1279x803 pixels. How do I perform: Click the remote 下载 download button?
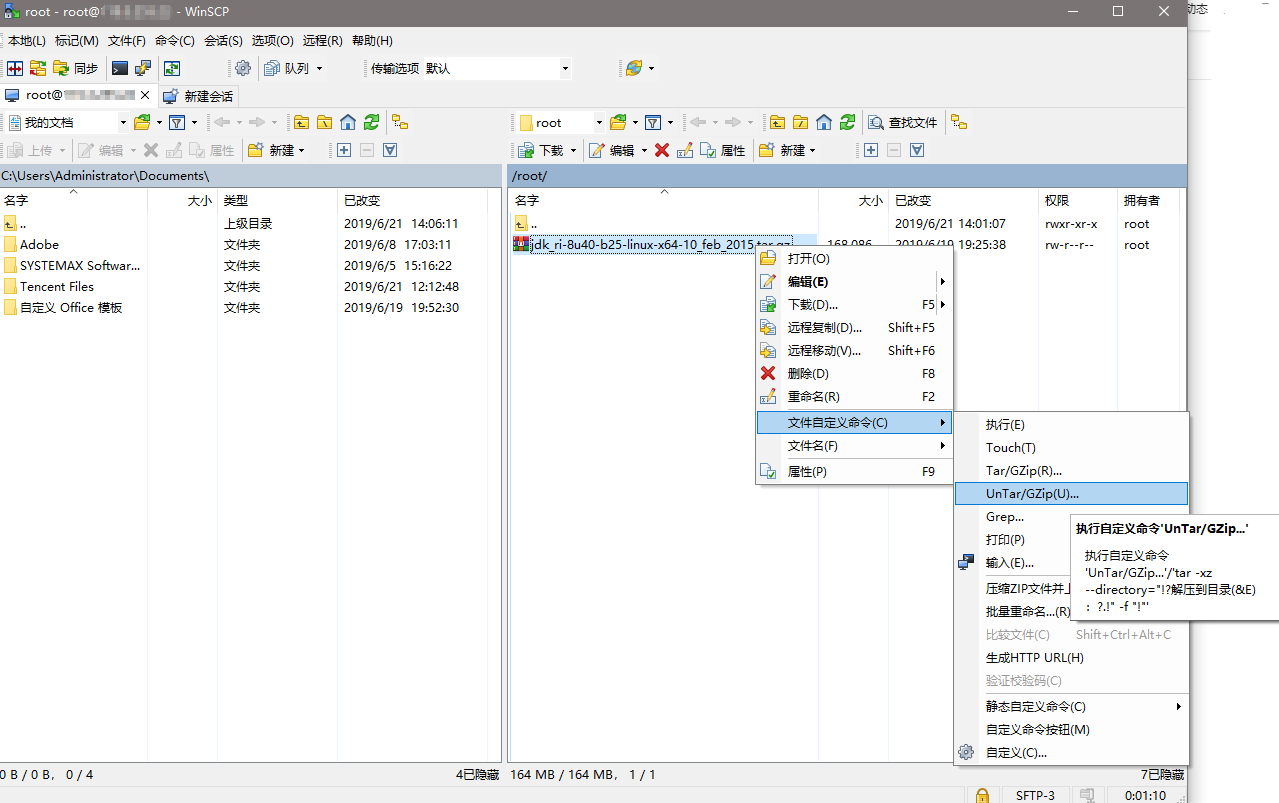541,150
